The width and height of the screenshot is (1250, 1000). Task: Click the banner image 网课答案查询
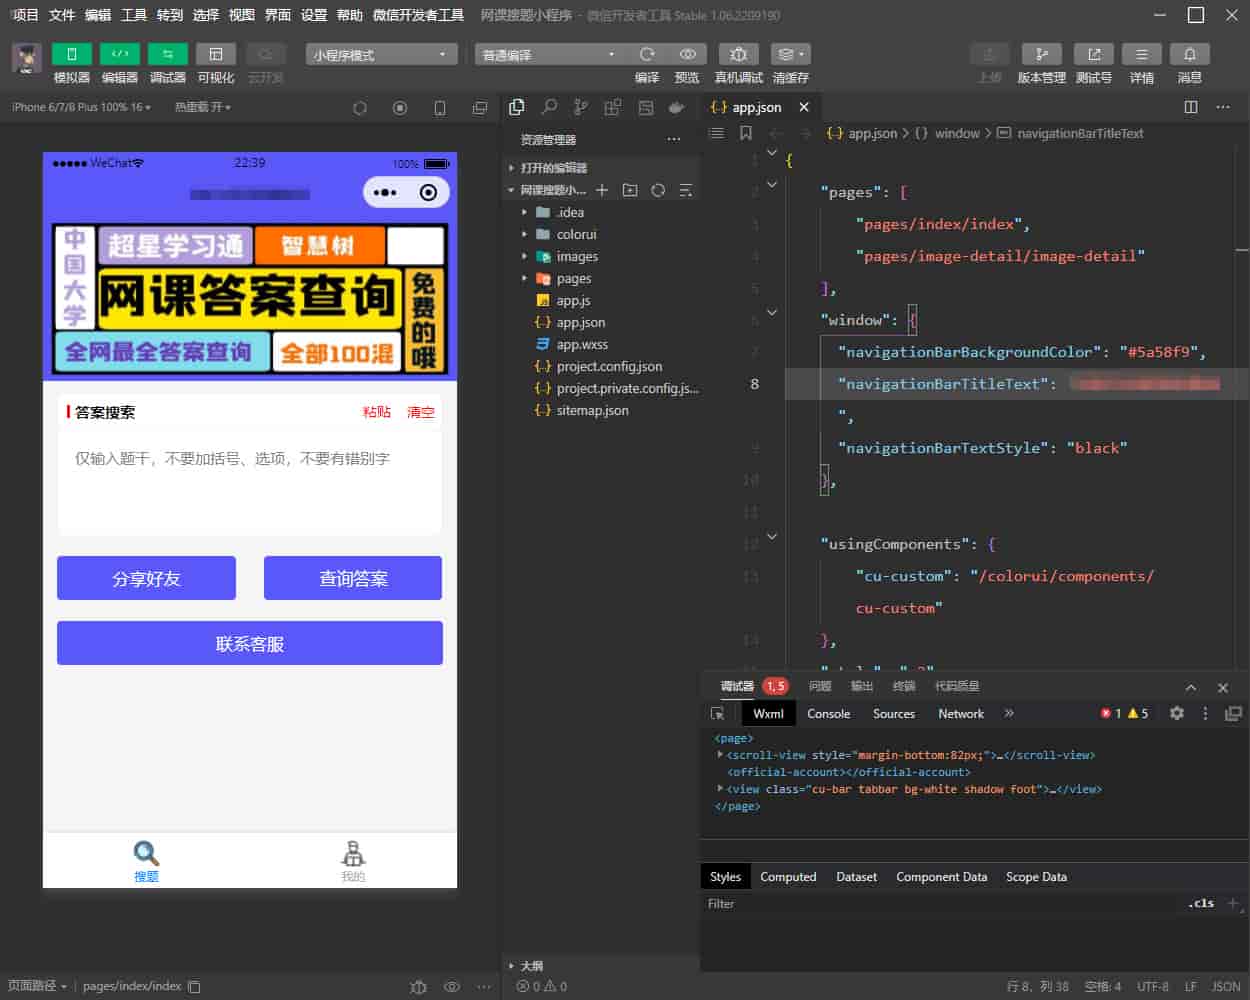249,299
